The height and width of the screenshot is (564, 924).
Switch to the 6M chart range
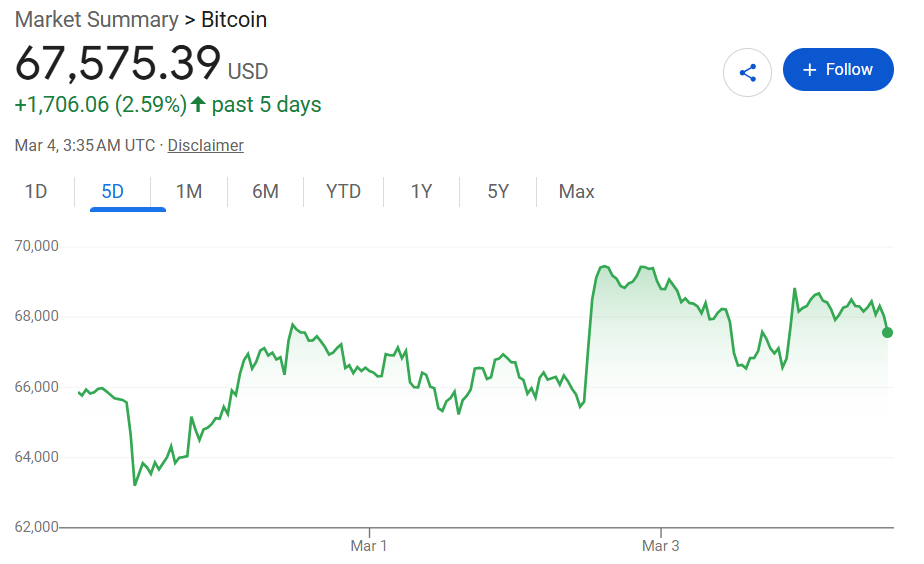tap(265, 191)
